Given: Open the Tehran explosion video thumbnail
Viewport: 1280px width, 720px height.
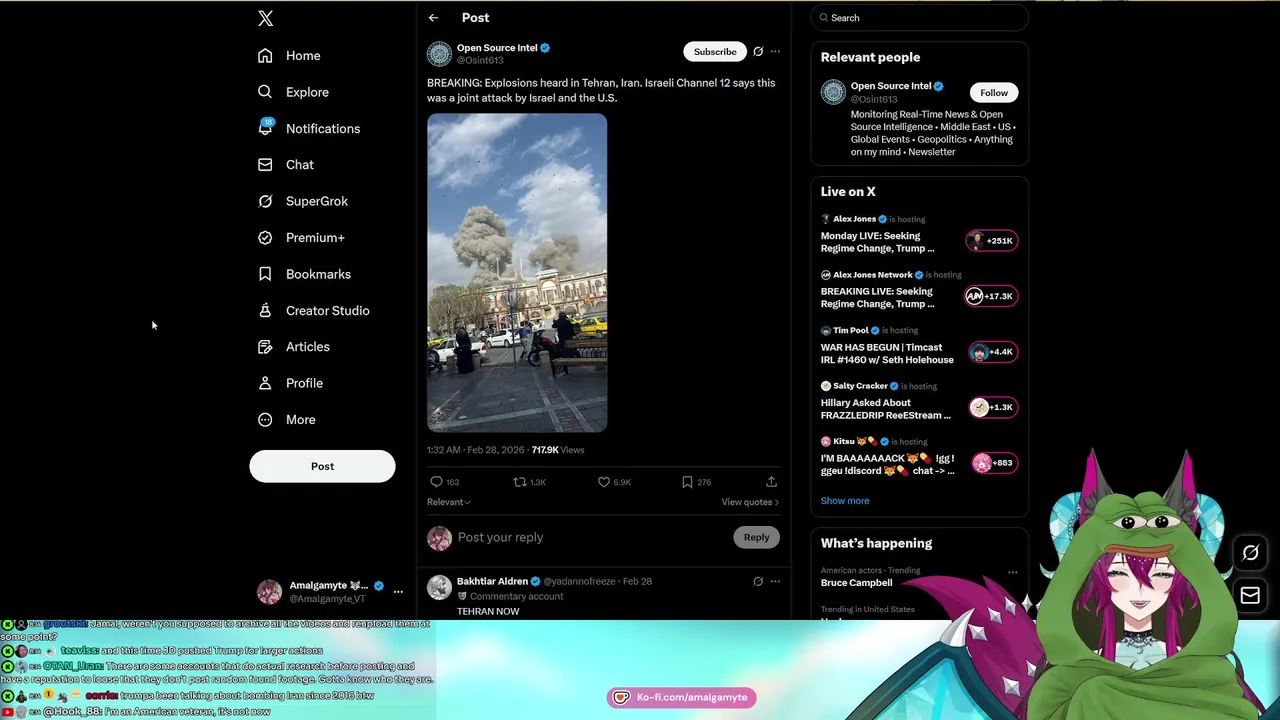Looking at the screenshot, I should coord(517,273).
